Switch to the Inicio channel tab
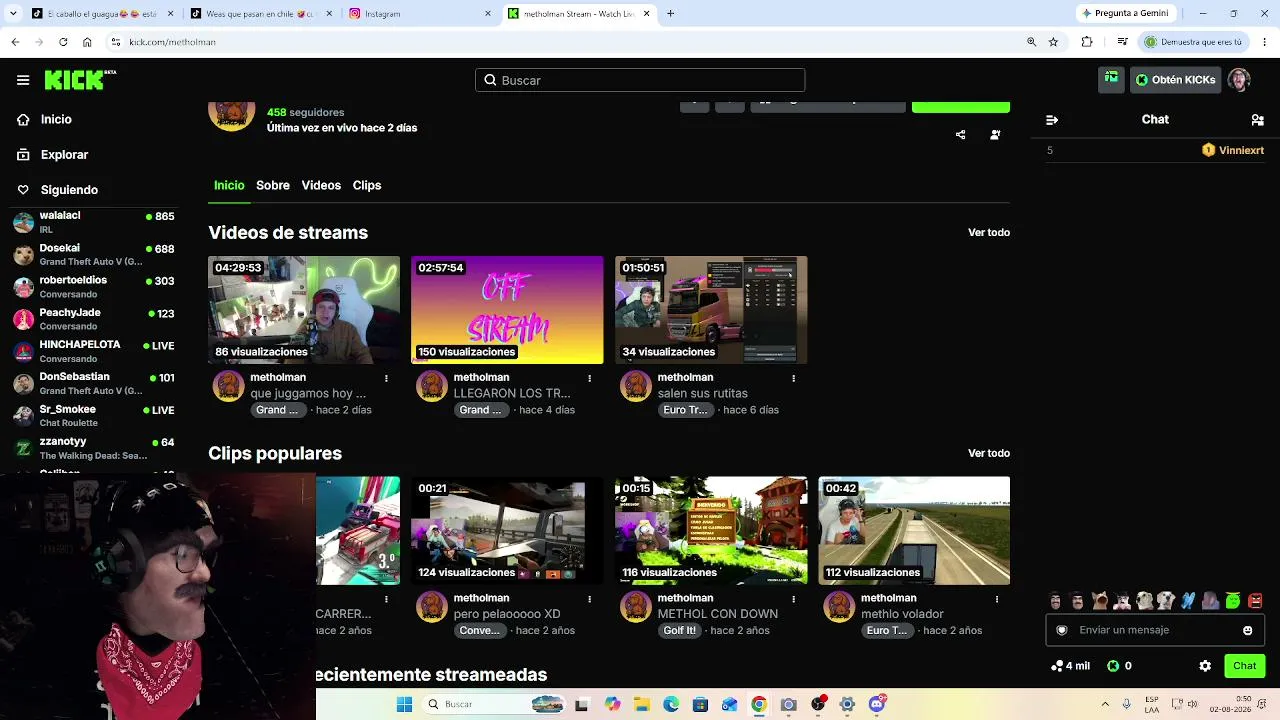Image resolution: width=1280 pixels, height=720 pixels. pyautogui.click(x=229, y=185)
